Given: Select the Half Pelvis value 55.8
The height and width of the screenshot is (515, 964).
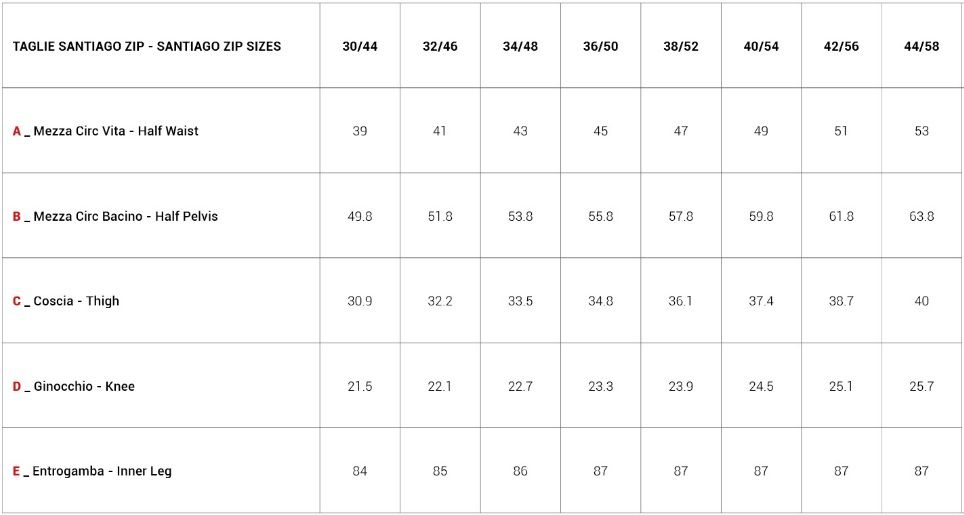Looking at the screenshot, I should (x=600, y=216).
